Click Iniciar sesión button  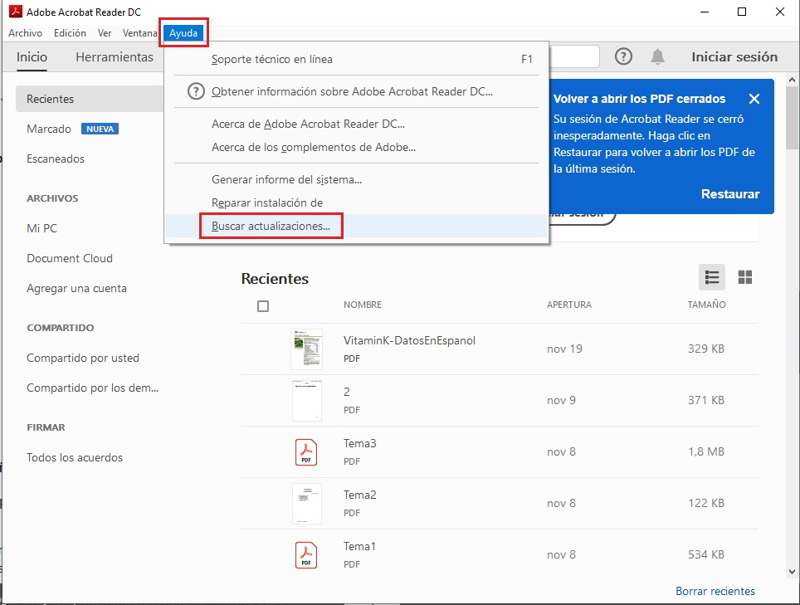coord(734,57)
